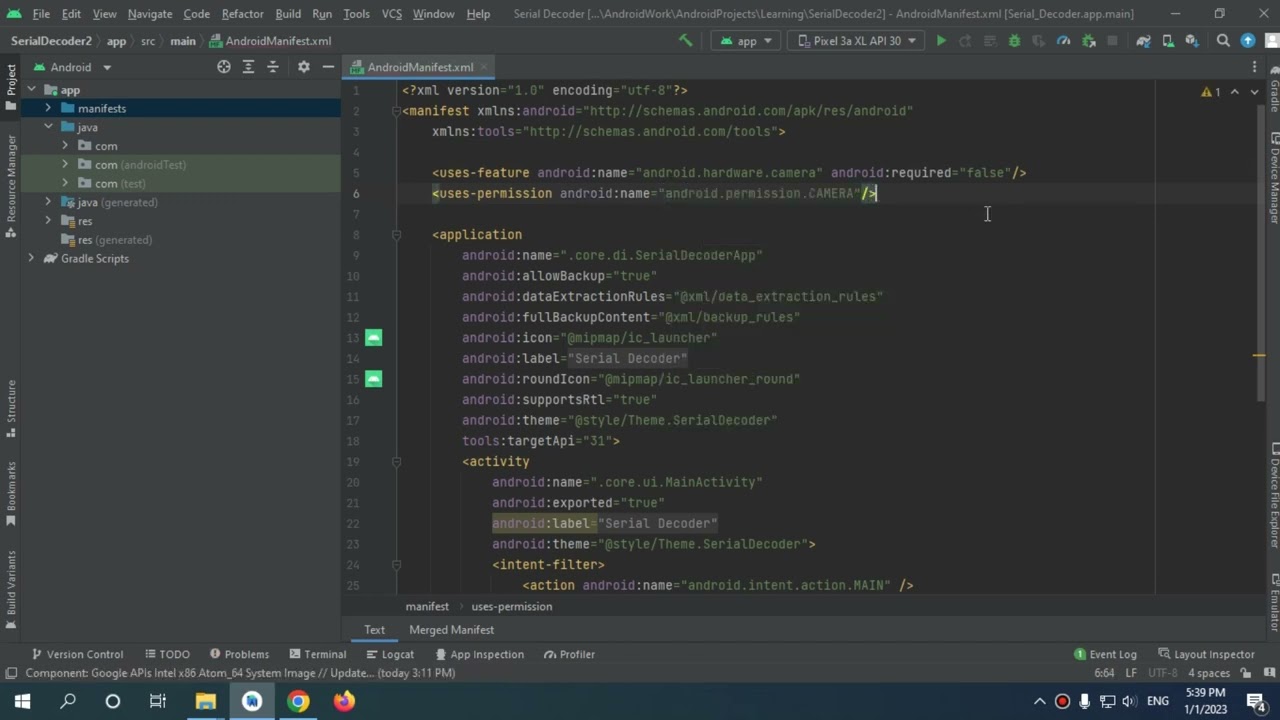Open the Device Manager toolbar icon
Screen dimensions: 1280x720
pos(1167,41)
